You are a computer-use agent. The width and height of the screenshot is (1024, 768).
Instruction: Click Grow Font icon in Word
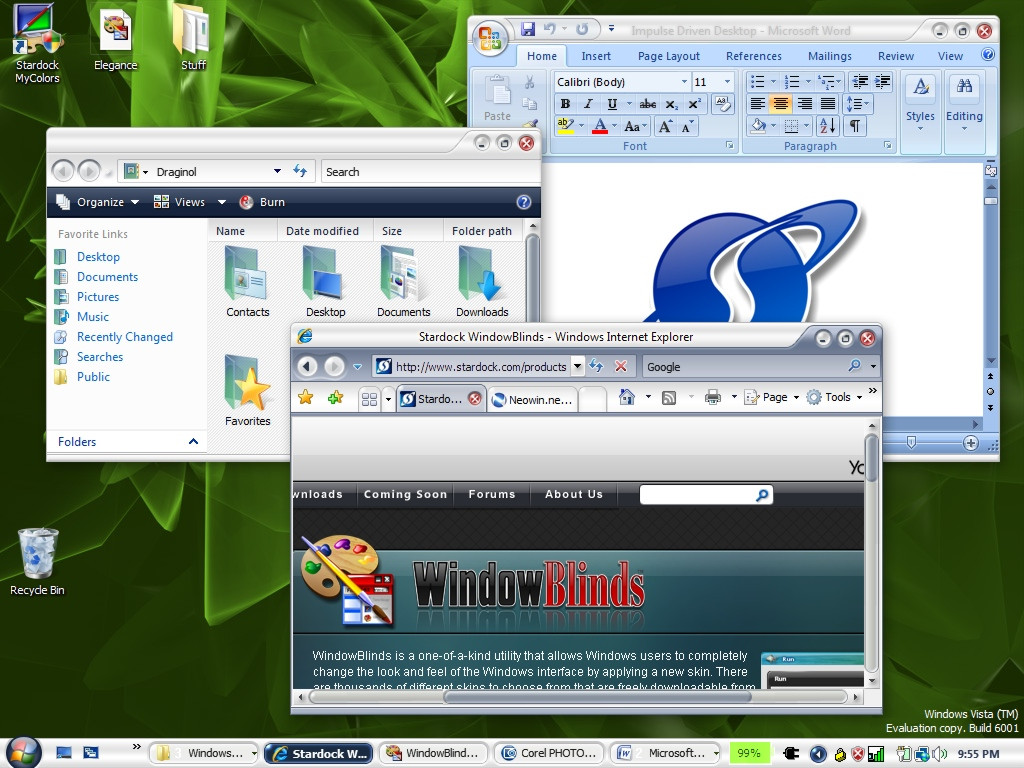[665, 127]
